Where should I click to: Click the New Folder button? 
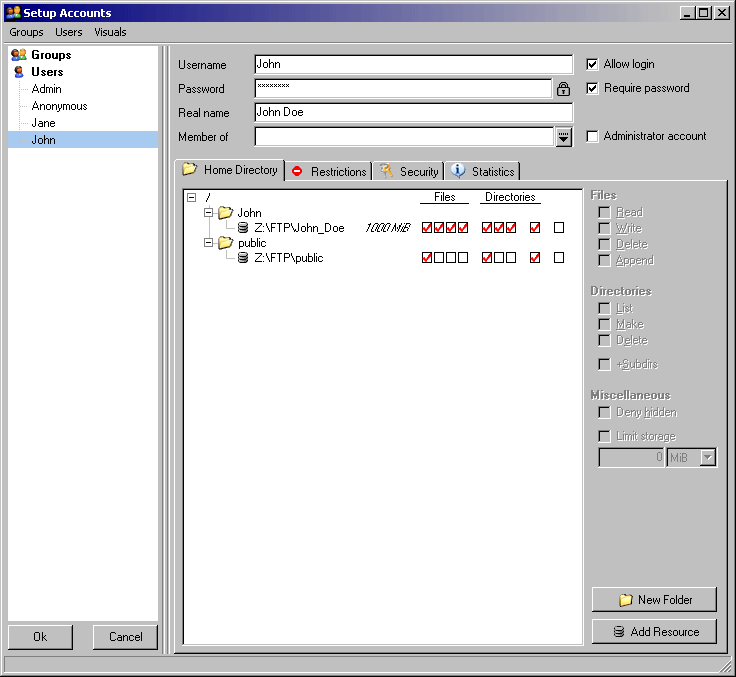pos(654,600)
